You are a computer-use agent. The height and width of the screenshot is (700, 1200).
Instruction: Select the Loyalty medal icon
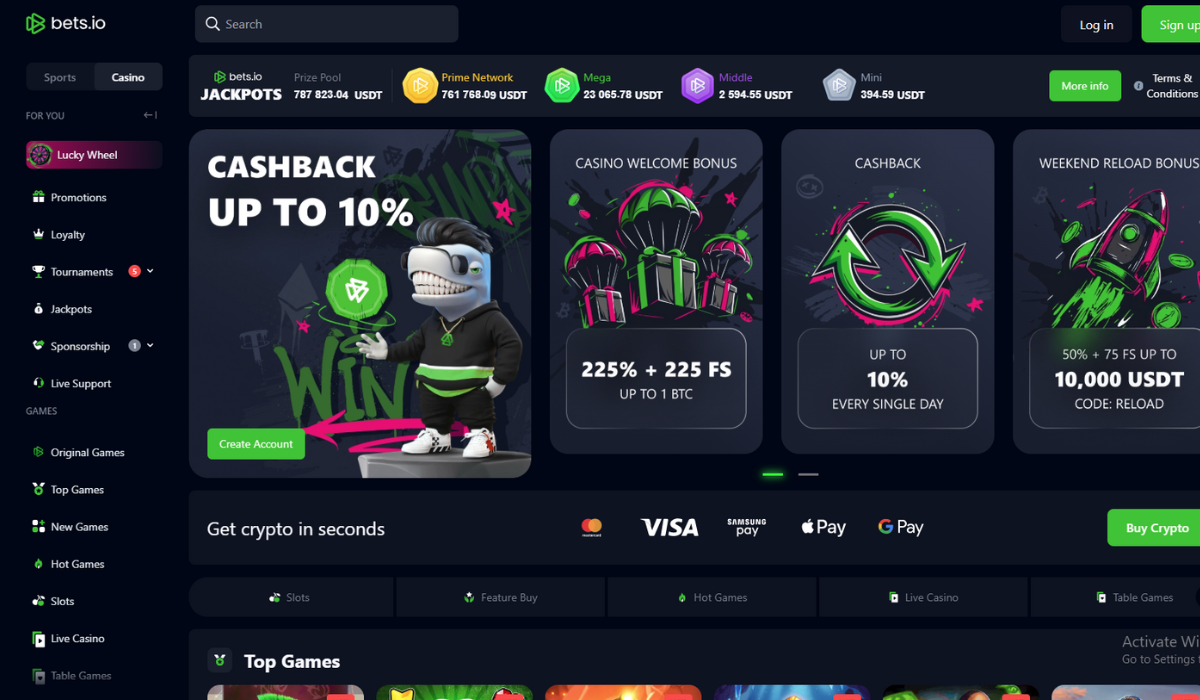click(x=38, y=234)
